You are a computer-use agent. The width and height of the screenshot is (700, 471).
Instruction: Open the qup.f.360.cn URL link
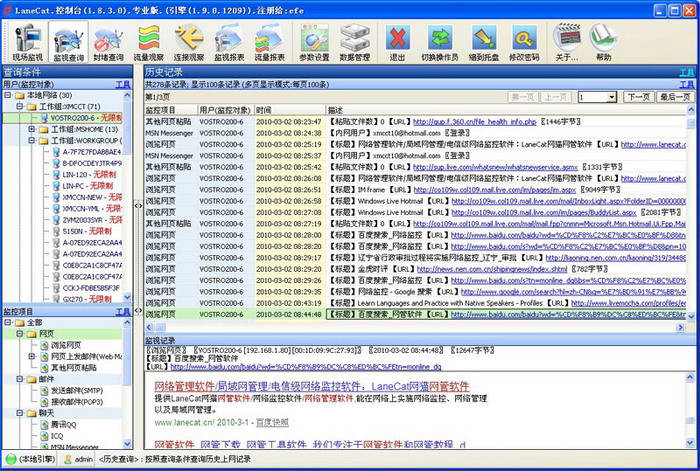pyautogui.click(x=475, y=121)
